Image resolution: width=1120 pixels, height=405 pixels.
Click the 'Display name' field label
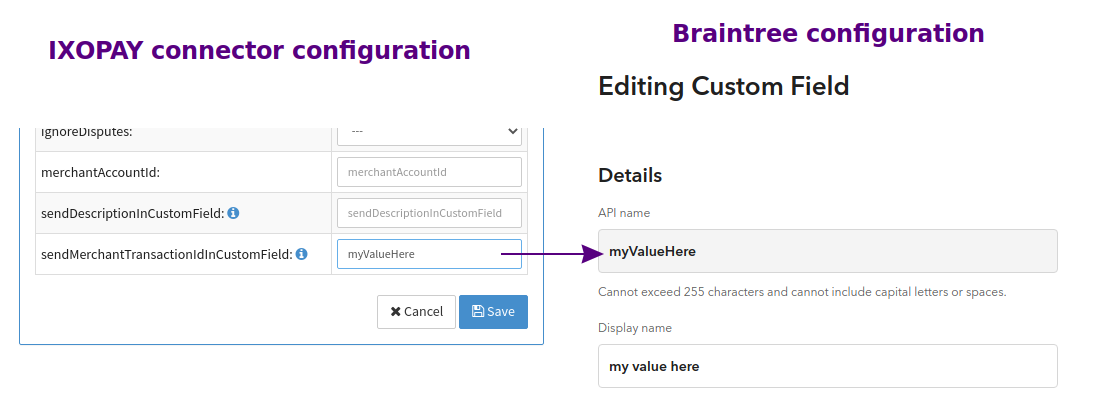coord(635,328)
